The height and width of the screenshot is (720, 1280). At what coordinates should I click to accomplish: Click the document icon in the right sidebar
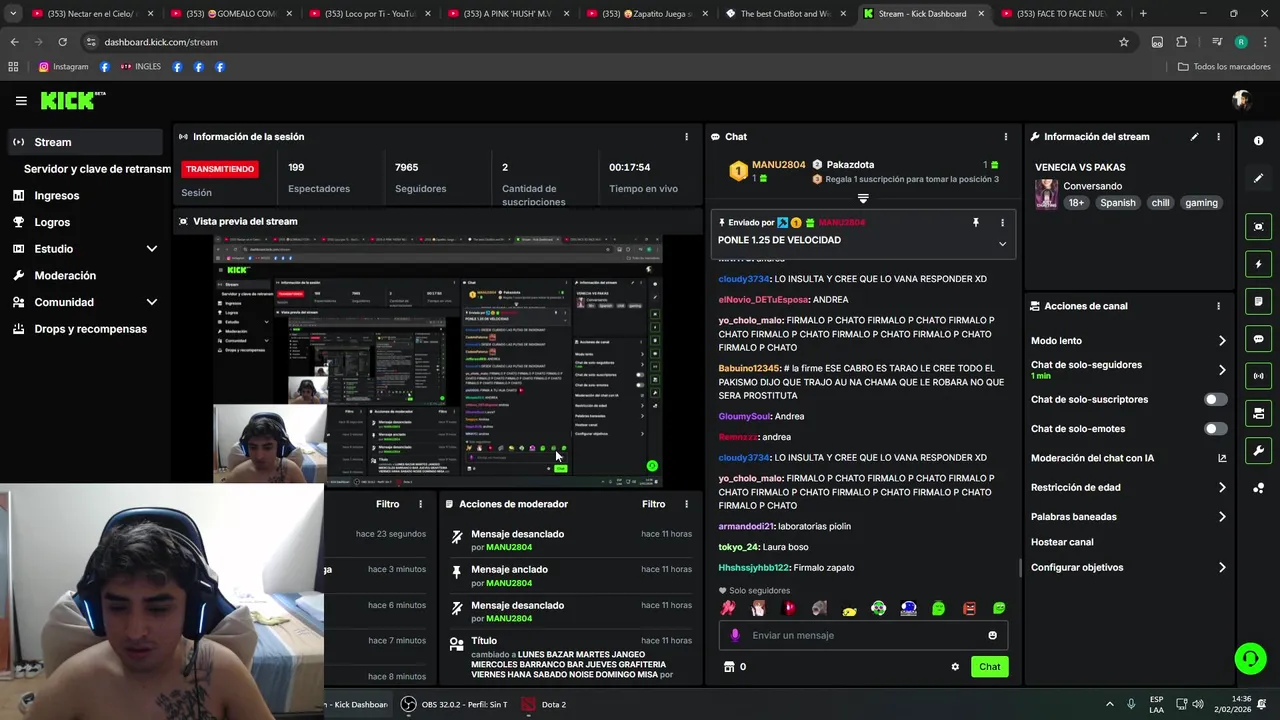1259,301
